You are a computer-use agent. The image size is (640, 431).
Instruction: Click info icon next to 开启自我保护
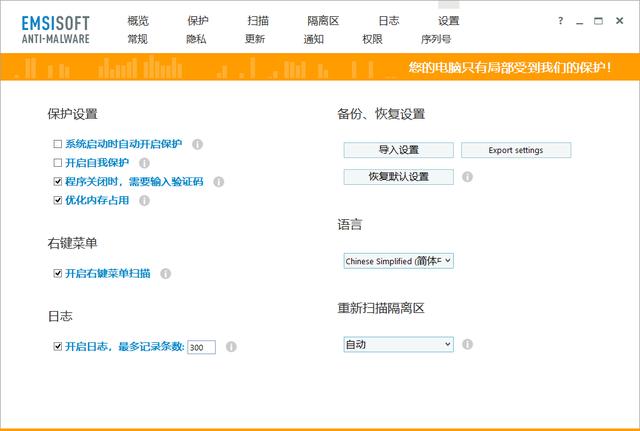coord(144,163)
